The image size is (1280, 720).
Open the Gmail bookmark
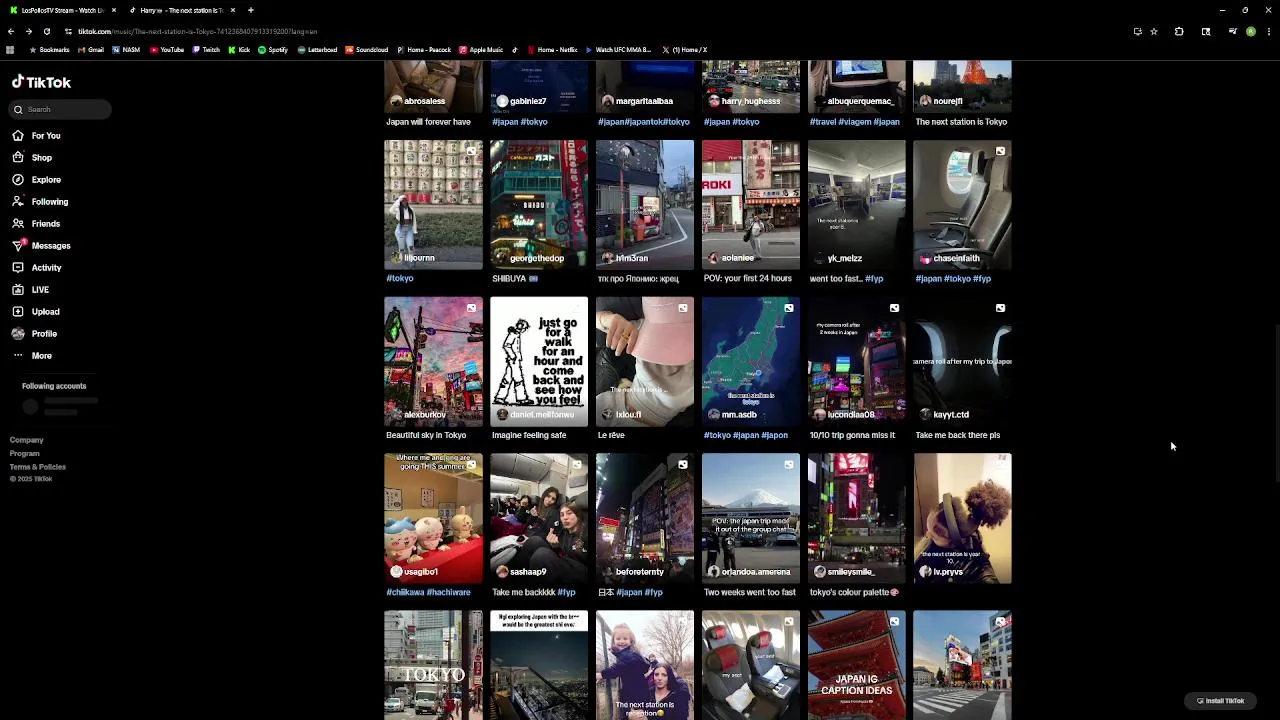(91, 50)
